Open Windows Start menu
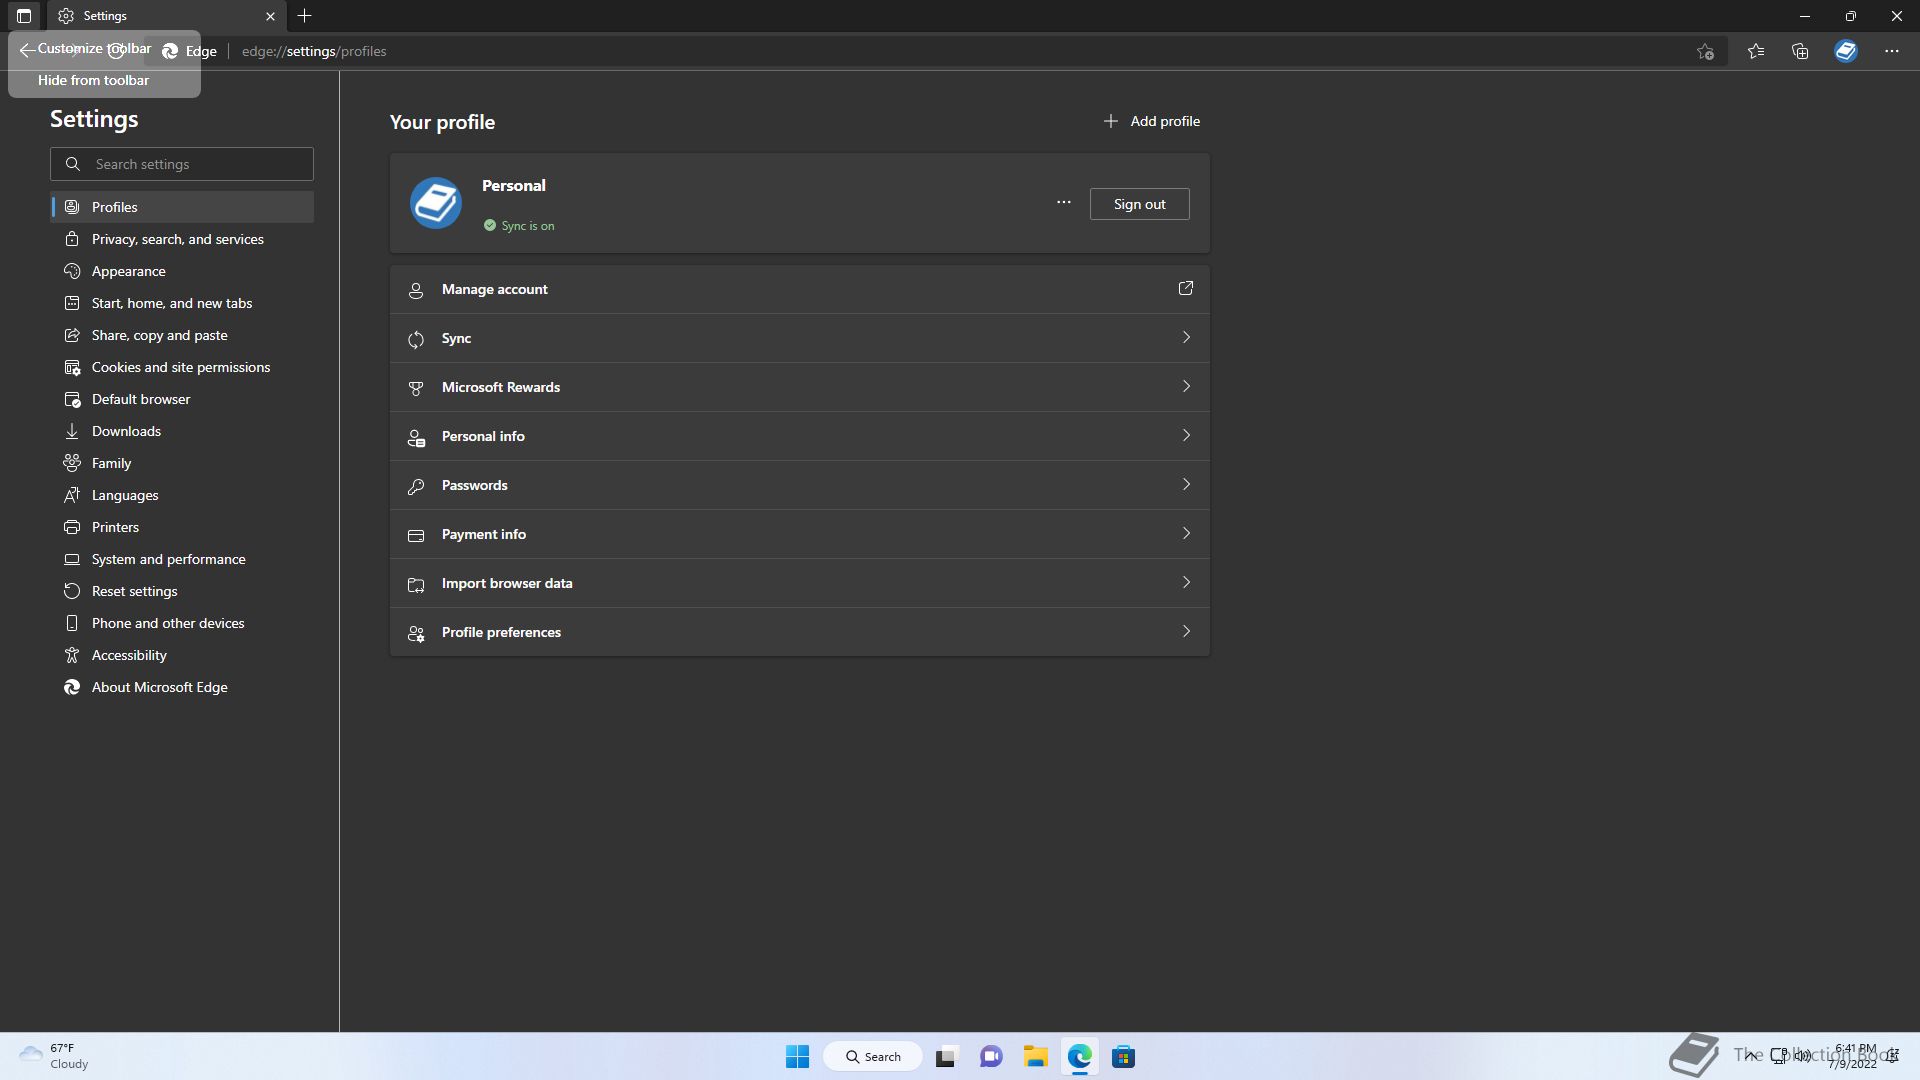 [x=797, y=1057]
